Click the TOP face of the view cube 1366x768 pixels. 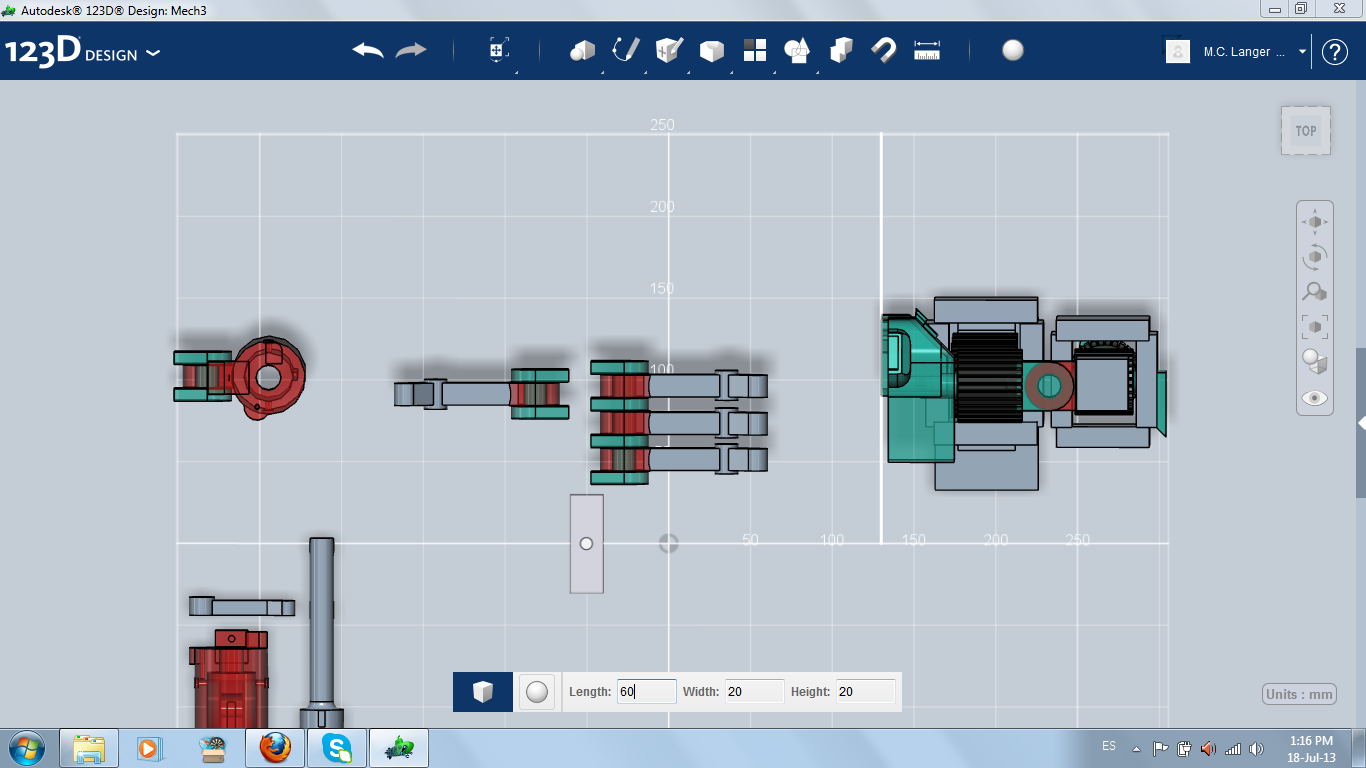coord(1306,131)
